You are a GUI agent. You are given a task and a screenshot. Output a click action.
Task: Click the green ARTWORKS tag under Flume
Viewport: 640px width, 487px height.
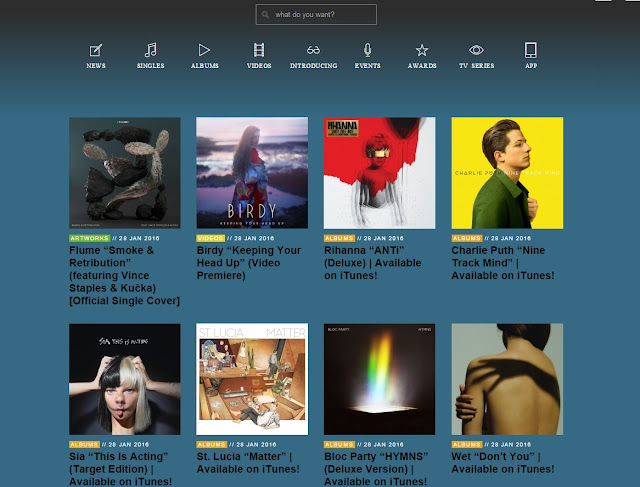pos(89,238)
